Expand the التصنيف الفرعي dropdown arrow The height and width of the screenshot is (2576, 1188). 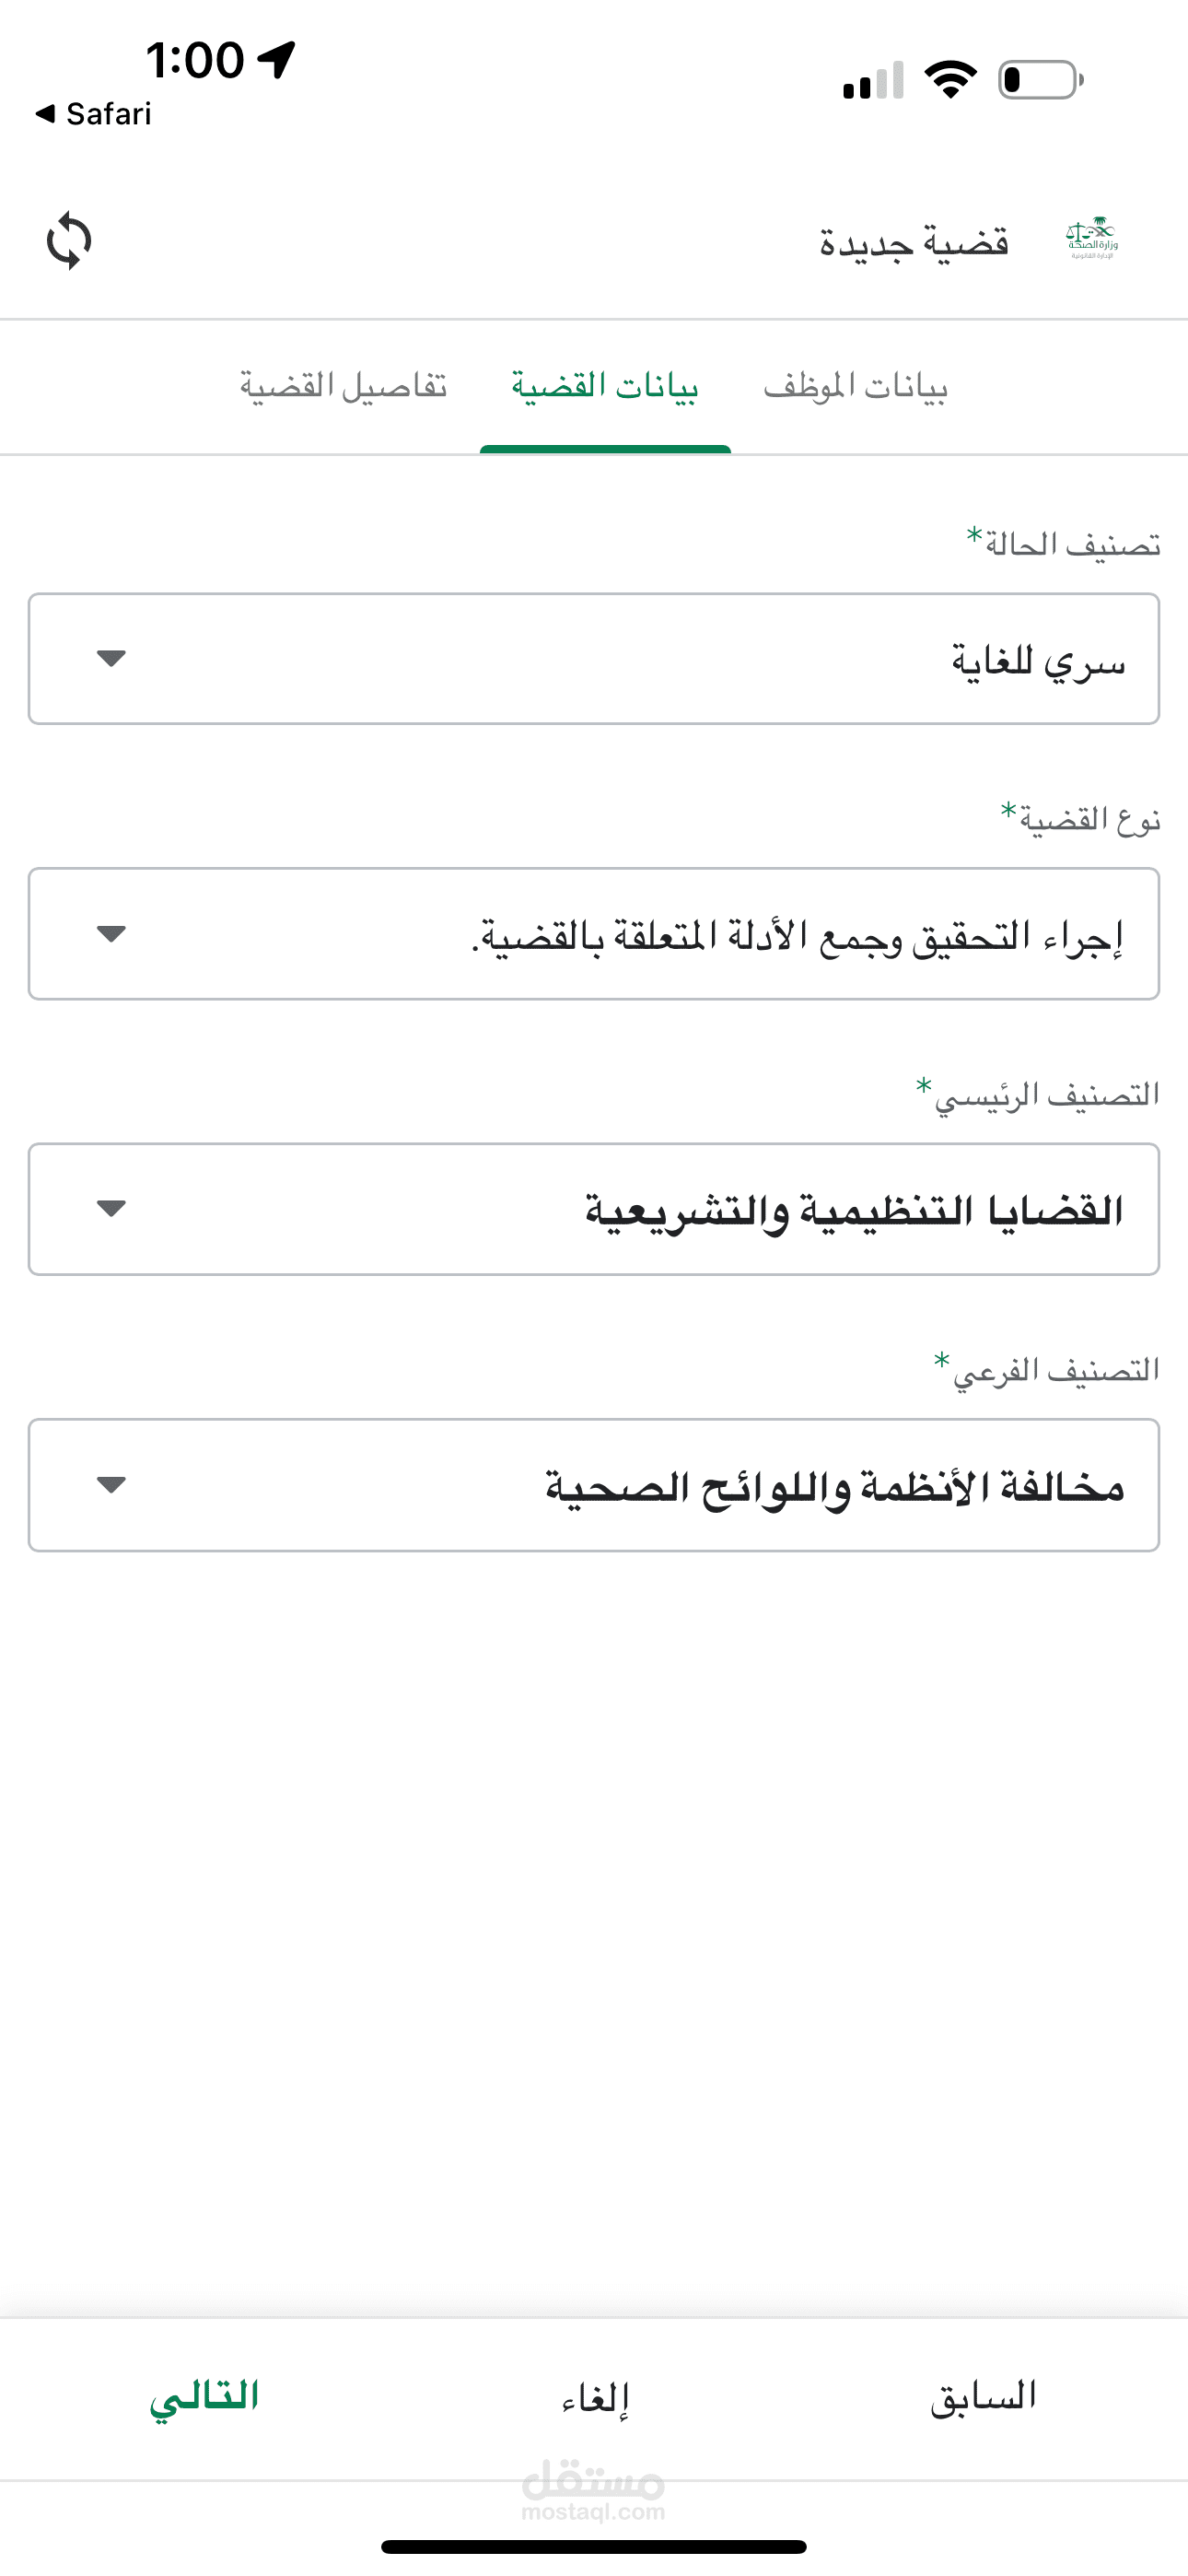click(x=111, y=1485)
